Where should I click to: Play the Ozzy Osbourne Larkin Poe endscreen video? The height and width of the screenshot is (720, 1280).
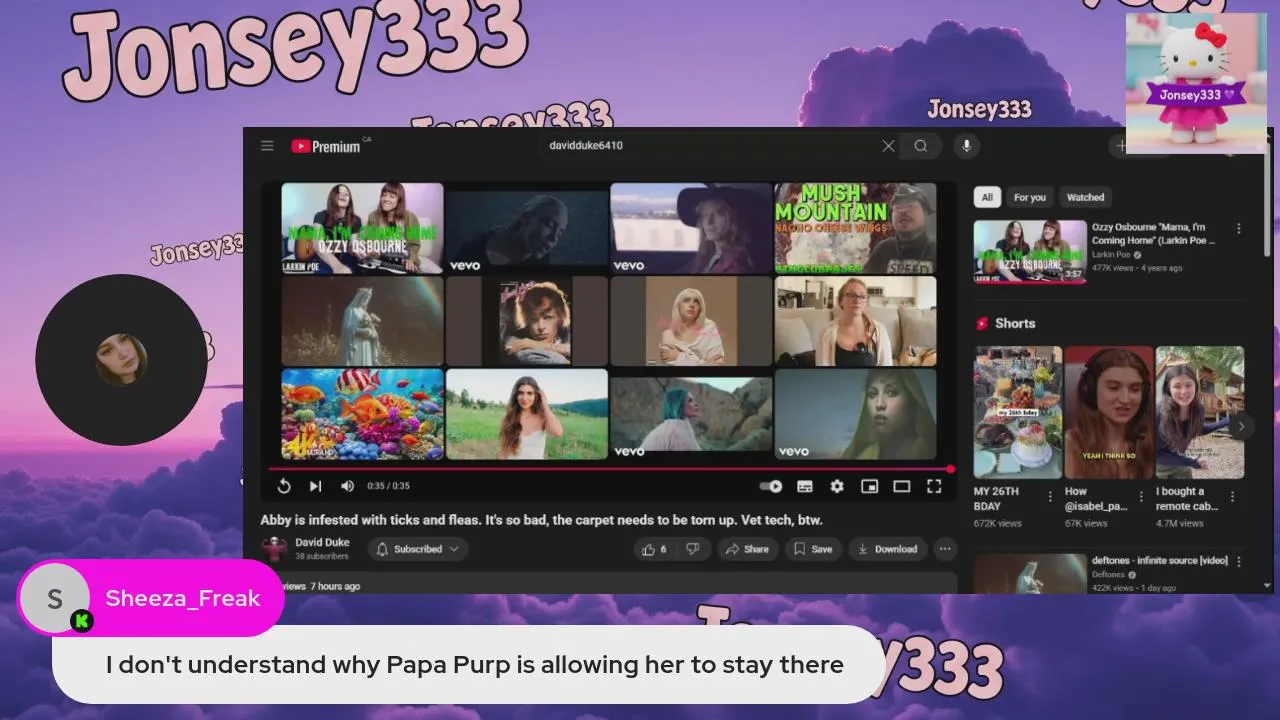362,228
